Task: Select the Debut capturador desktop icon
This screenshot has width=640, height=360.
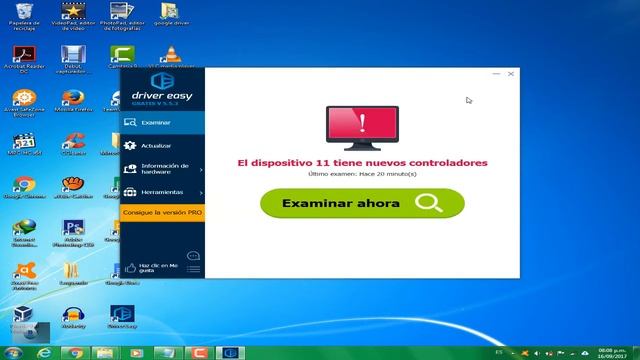Action: click(x=73, y=60)
